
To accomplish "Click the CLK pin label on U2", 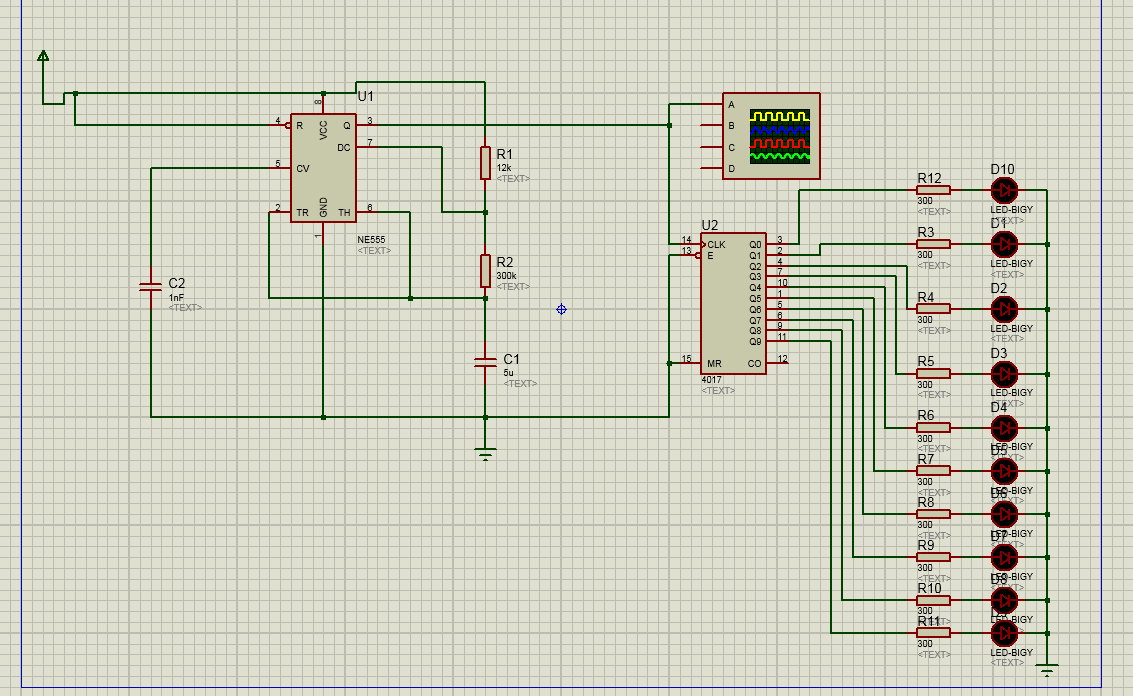I will [x=716, y=244].
